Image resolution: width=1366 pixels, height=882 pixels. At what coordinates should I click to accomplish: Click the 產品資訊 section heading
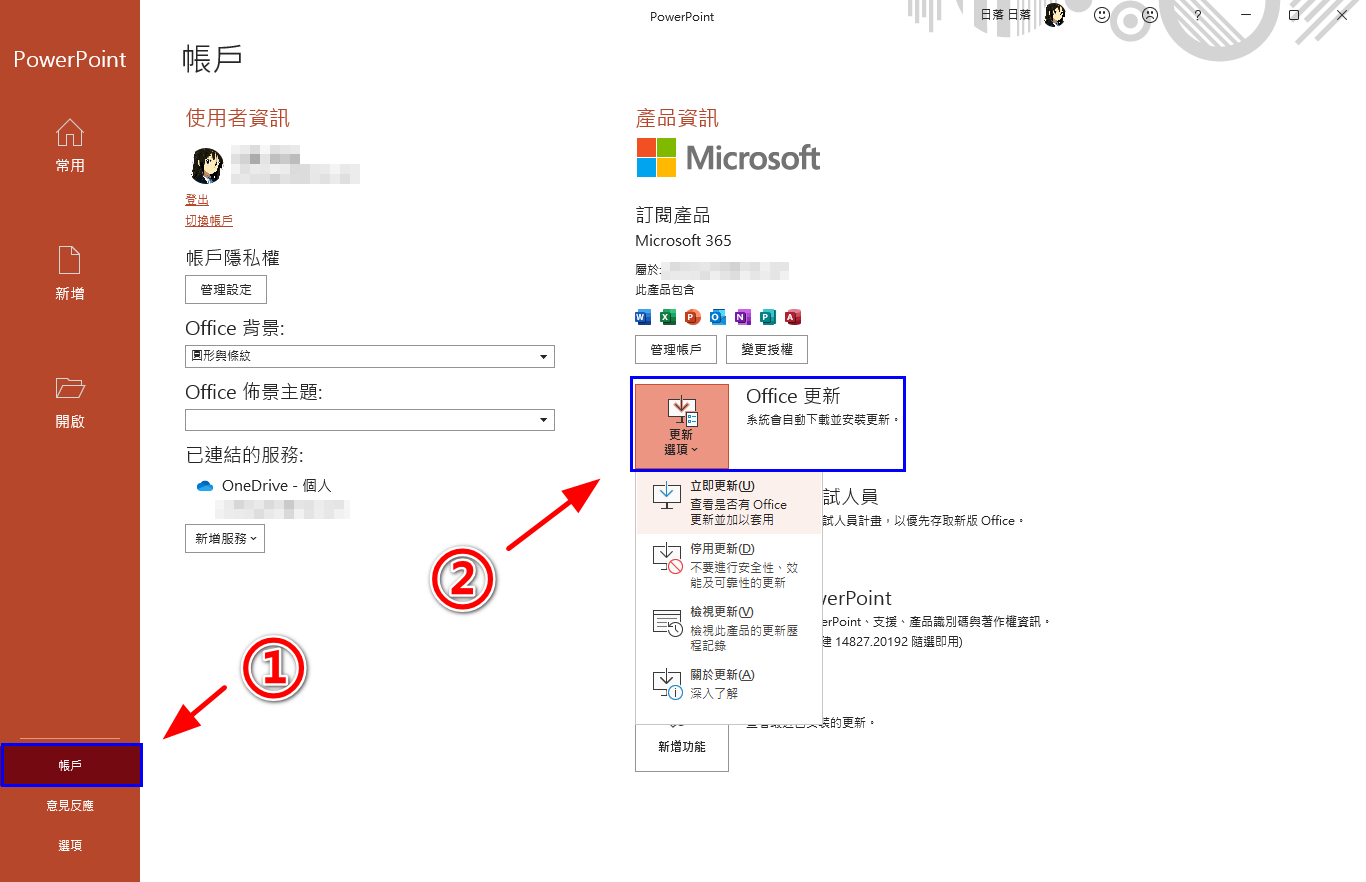coord(677,119)
